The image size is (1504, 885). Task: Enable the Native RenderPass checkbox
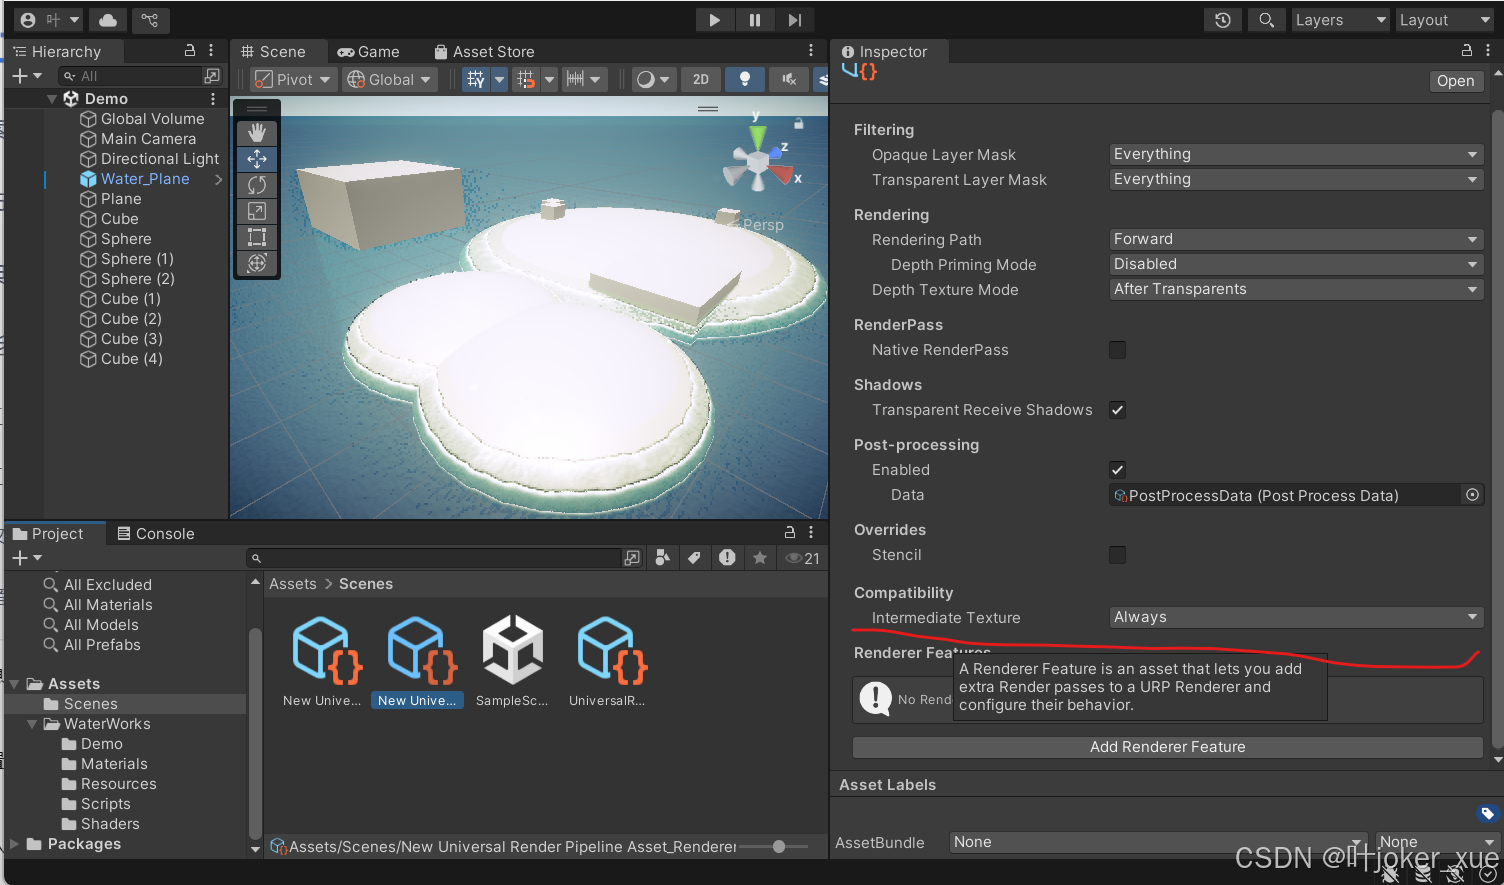1117,350
